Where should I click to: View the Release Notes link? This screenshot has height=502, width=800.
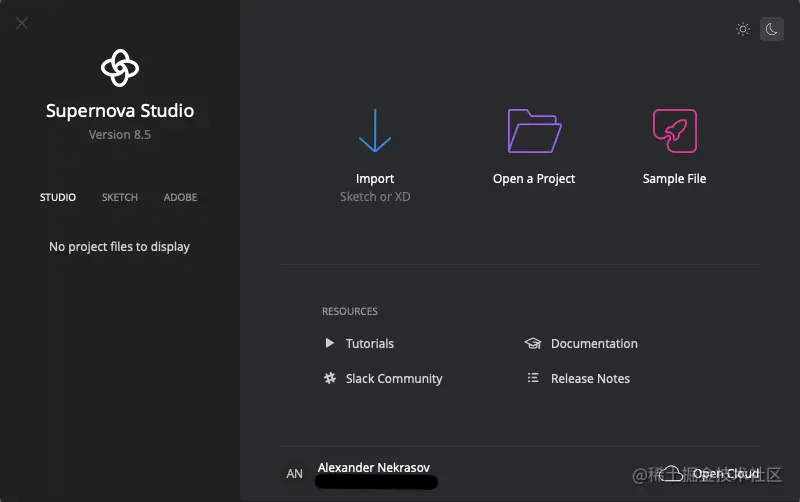click(590, 378)
